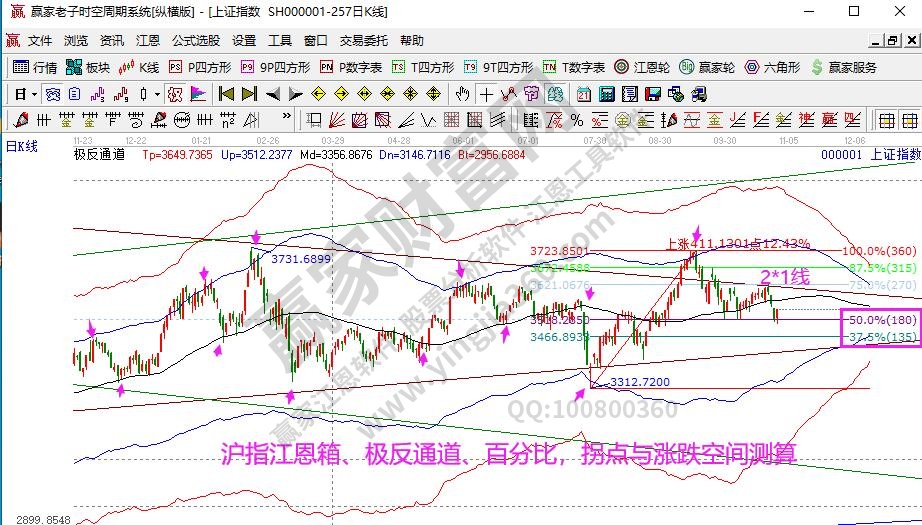Jump to first bar with skip-start arrow
Image resolution: width=922 pixels, height=525 pixels.
pos(225,94)
